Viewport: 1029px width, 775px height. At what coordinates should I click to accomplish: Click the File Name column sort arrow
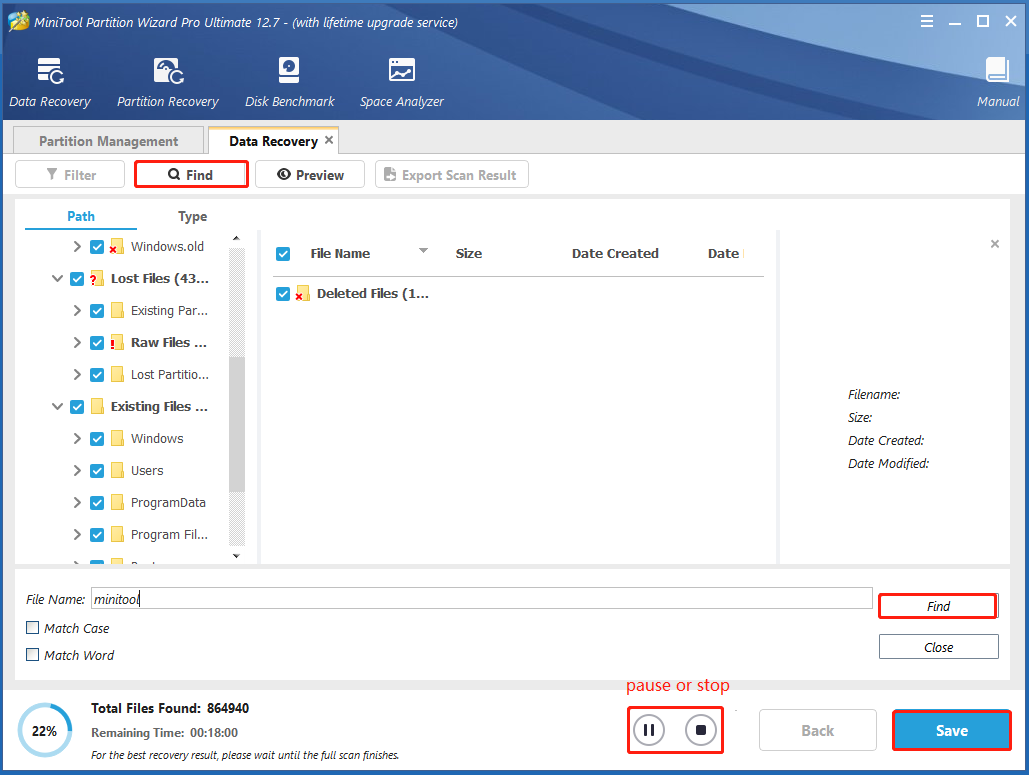[423, 251]
